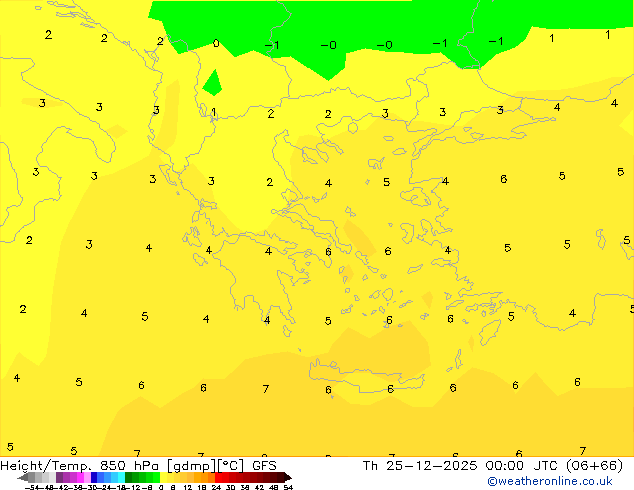634x490 pixels.
Task: Select the '54' label on the legend scale
Action: click(x=288, y=487)
